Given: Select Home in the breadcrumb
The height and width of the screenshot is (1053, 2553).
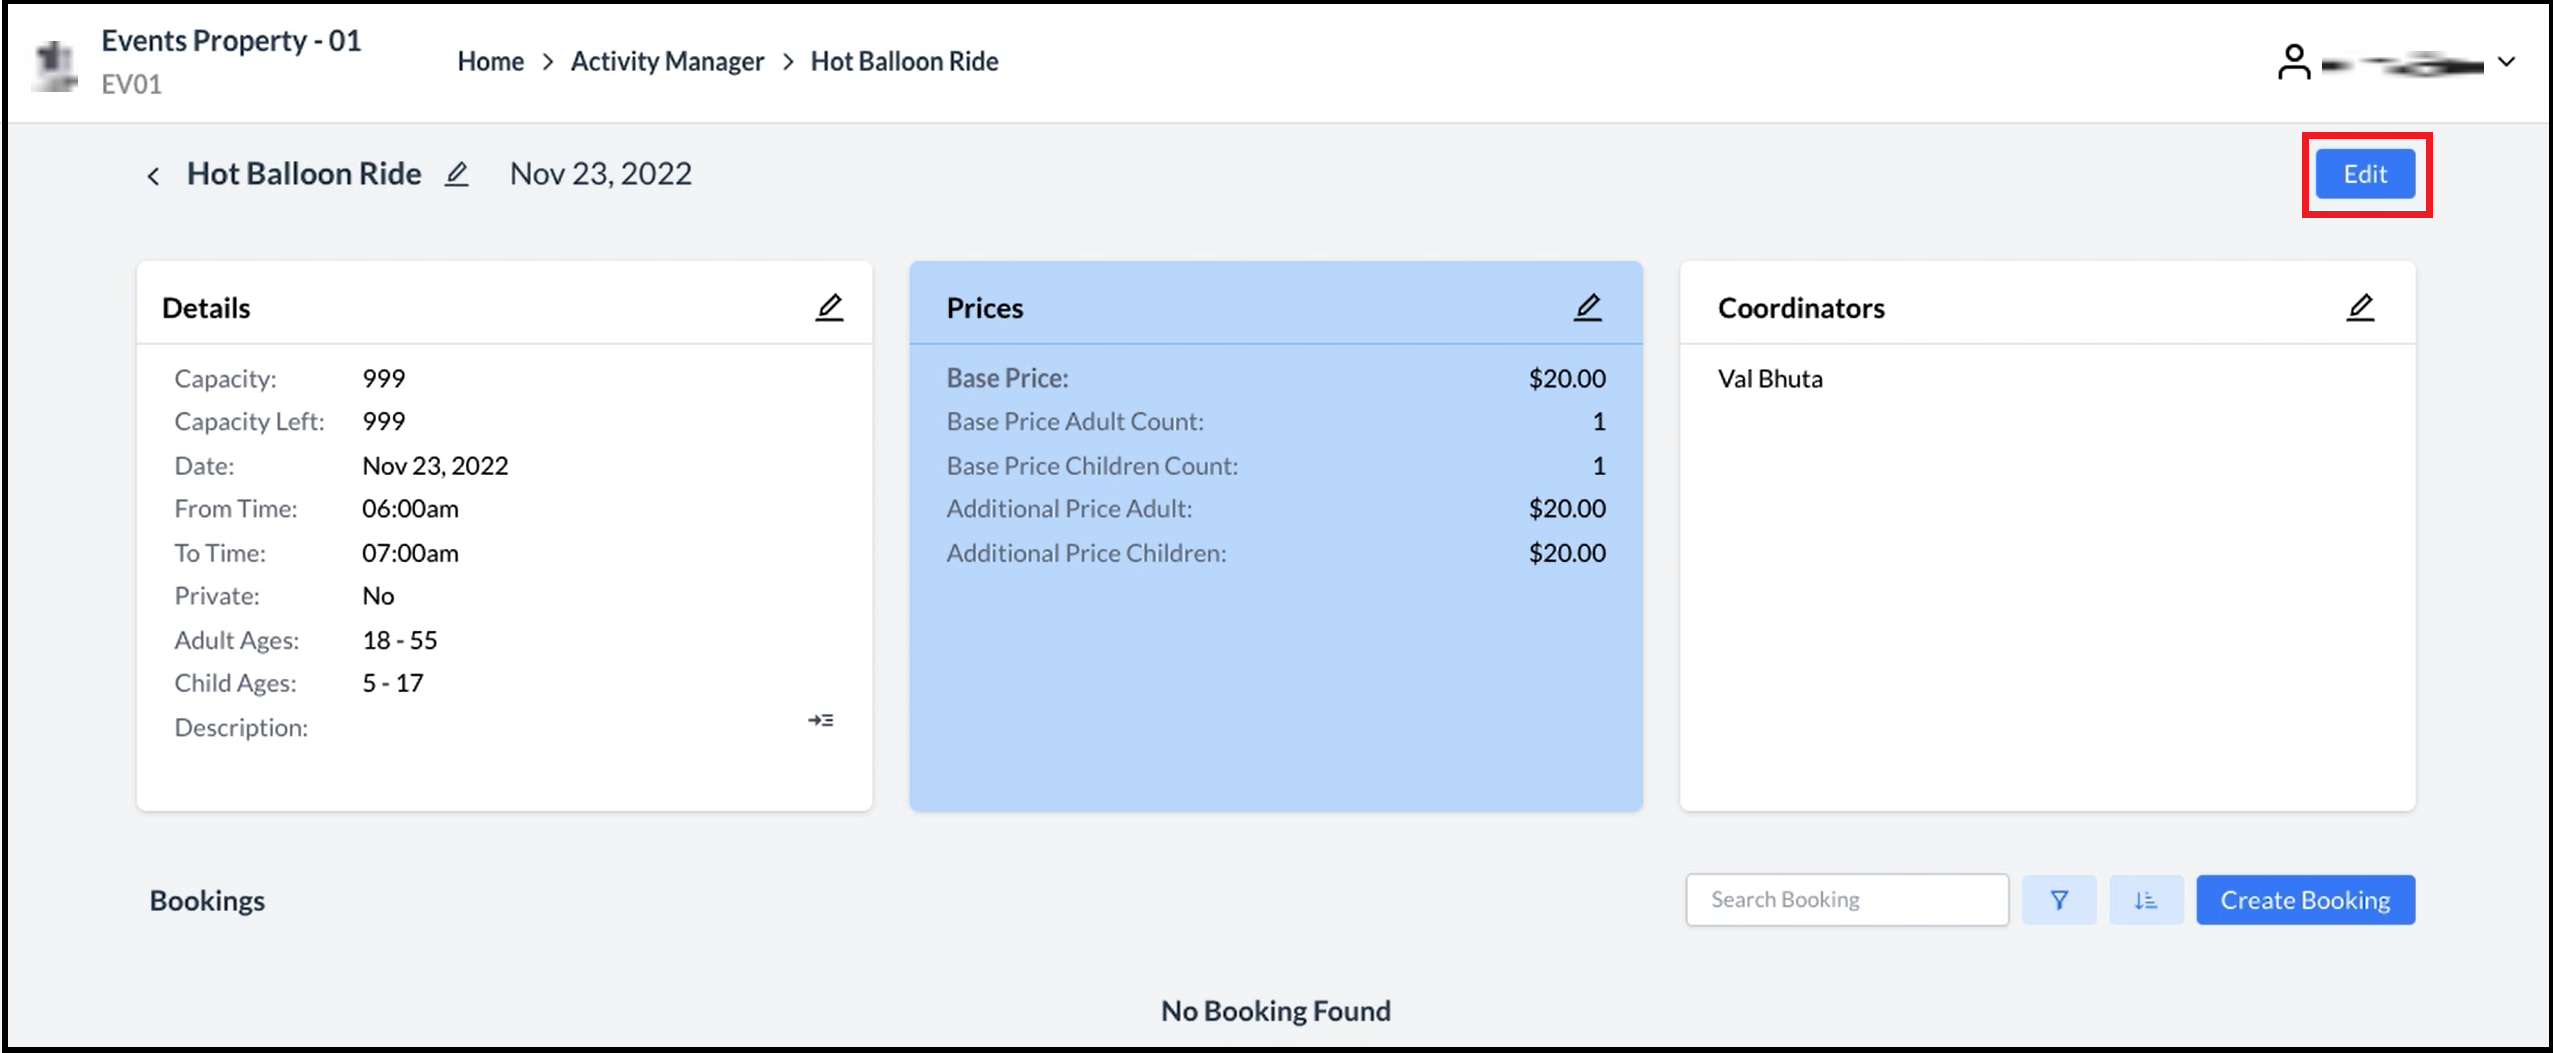Looking at the screenshot, I should pyautogui.click(x=491, y=61).
